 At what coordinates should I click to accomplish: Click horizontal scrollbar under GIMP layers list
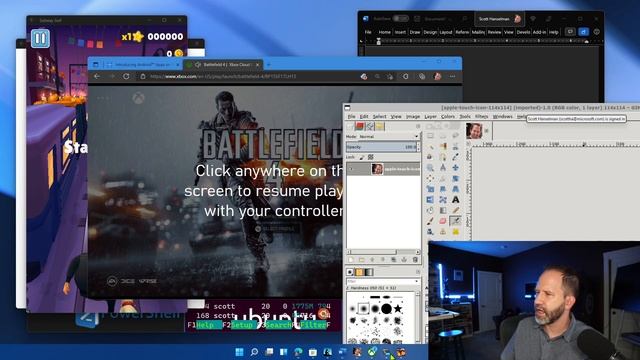click(x=383, y=252)
